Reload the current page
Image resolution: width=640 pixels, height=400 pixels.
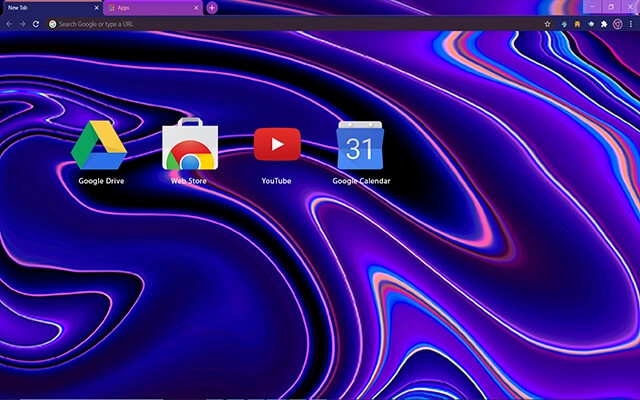pos(36,24)
